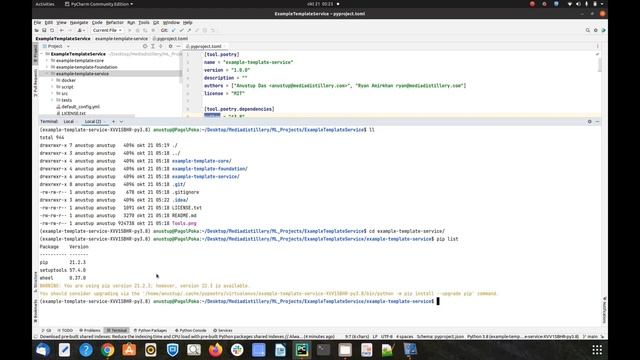The width and height of the screenshot is (640, 360).
Task: Click the Git update project icon
Action: coord(173,30)
